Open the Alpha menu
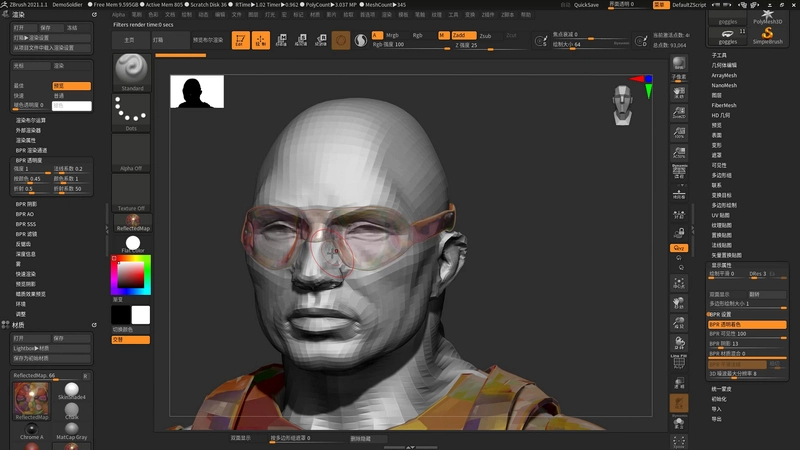 [x=118, y=15]
